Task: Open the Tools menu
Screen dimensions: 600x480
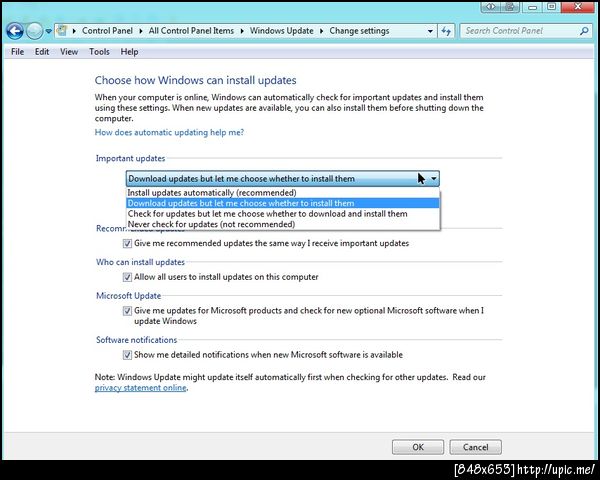Action: tap(99, 52)
